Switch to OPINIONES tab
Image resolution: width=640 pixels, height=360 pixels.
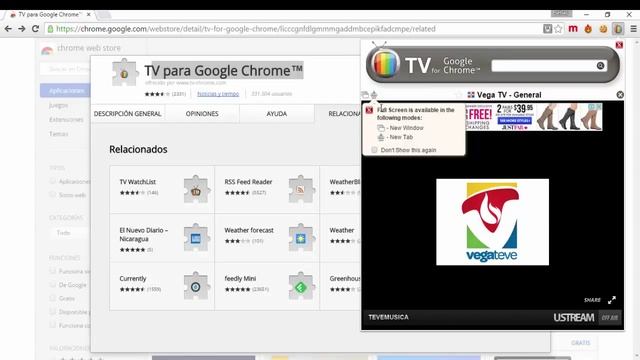(202, 114)
